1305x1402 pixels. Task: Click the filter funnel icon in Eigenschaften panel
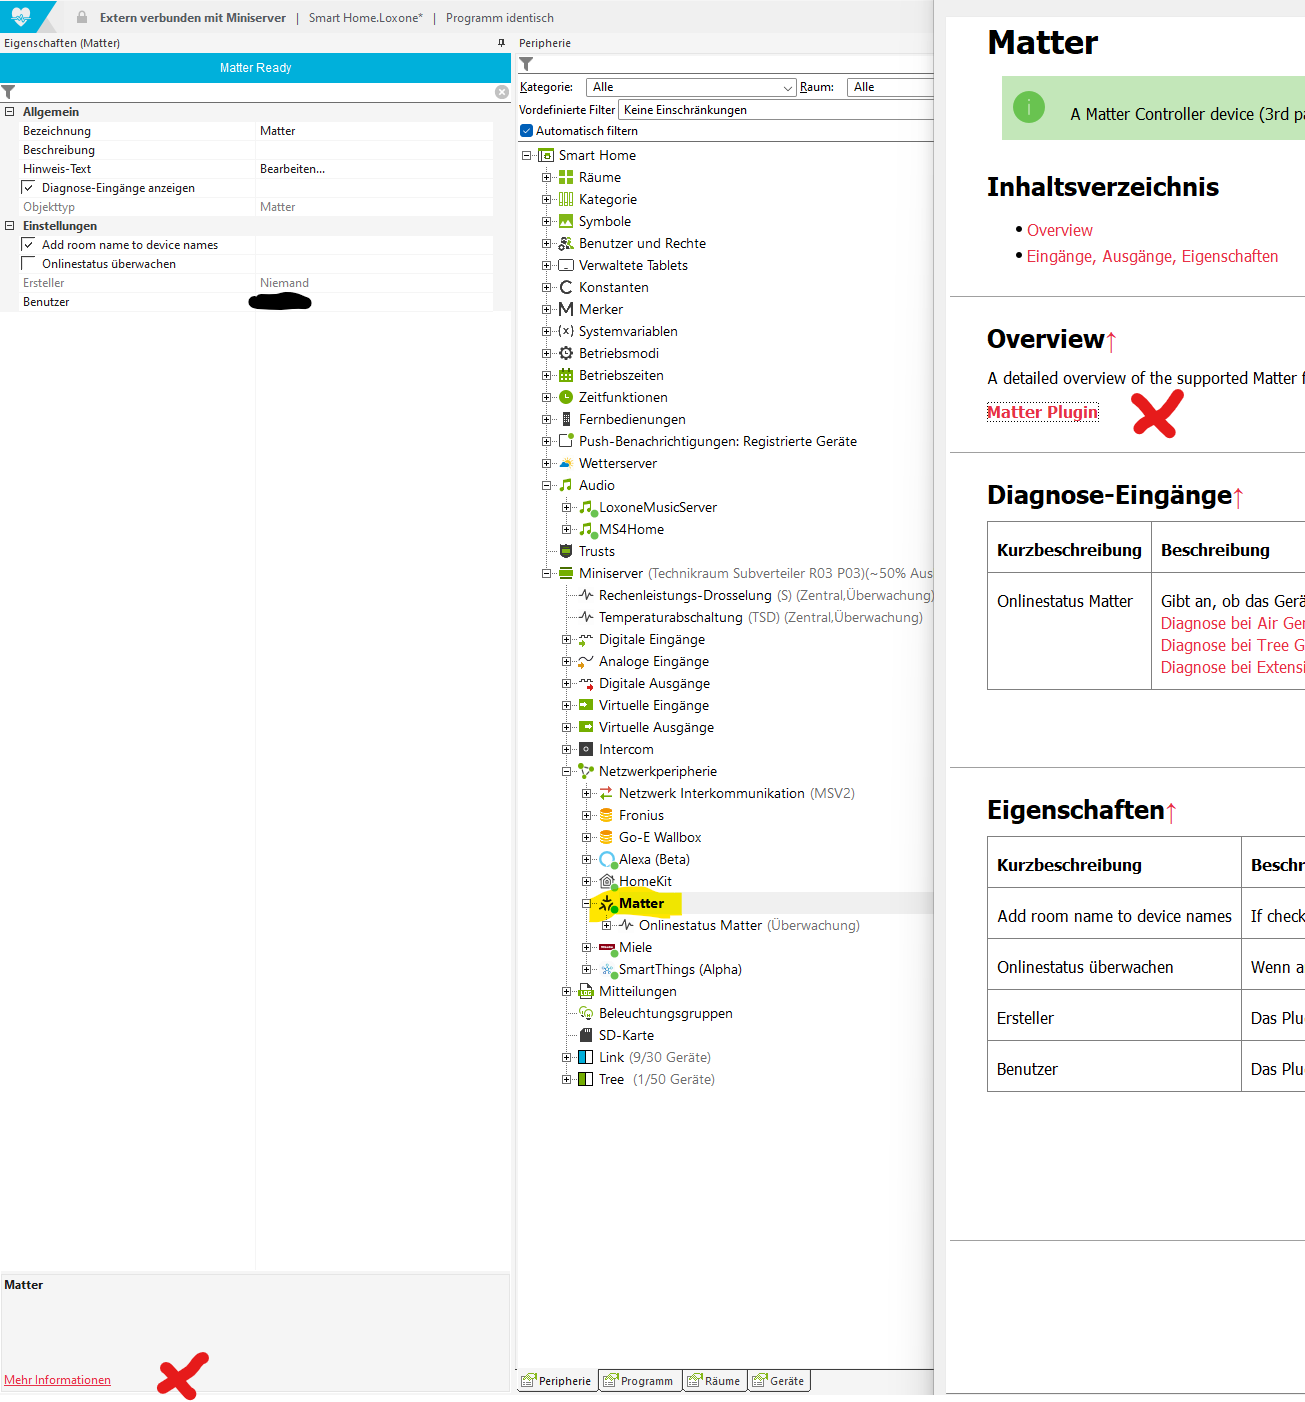(8, 92)
